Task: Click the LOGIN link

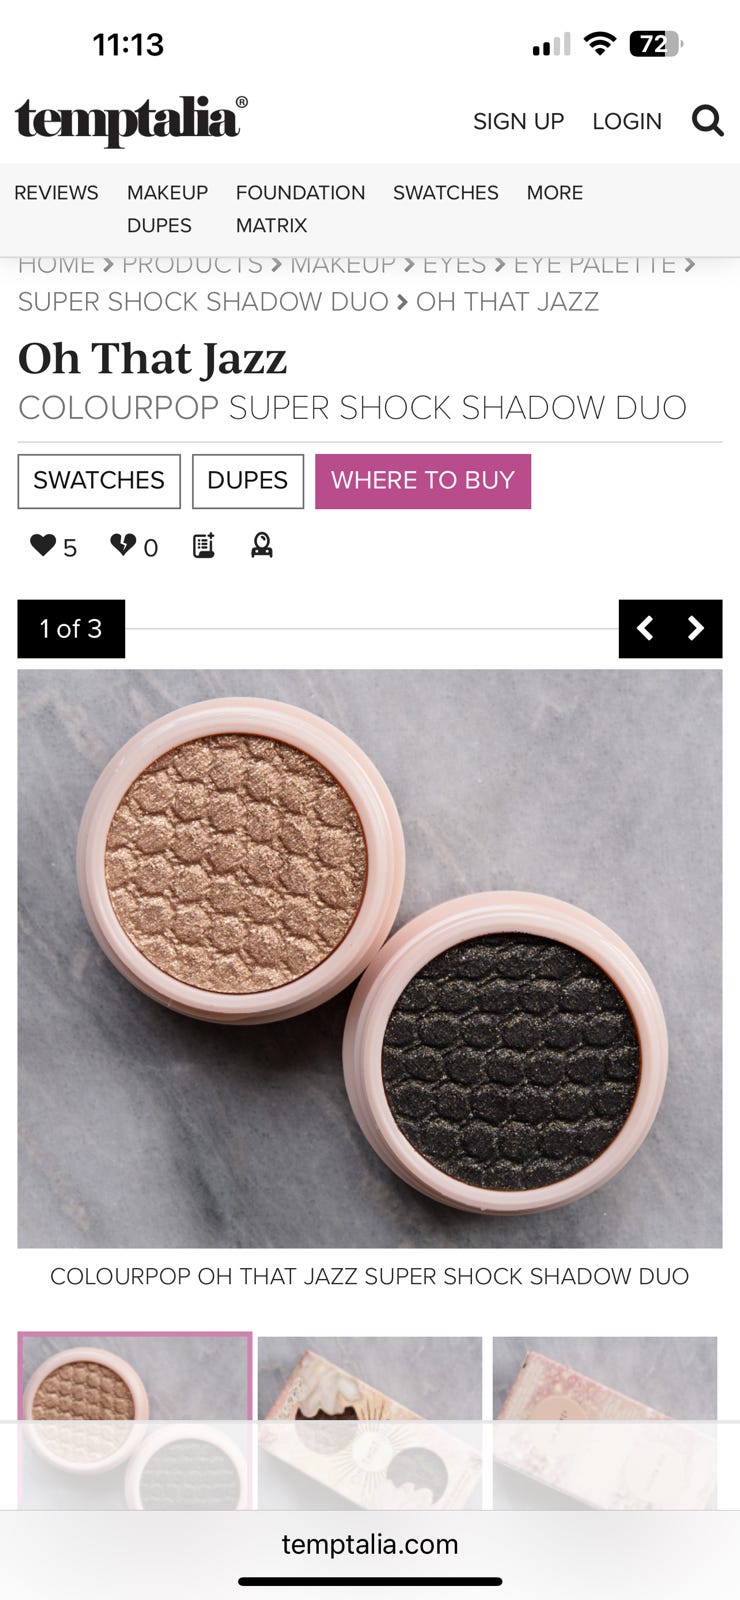Action: (x=627, y=121)
